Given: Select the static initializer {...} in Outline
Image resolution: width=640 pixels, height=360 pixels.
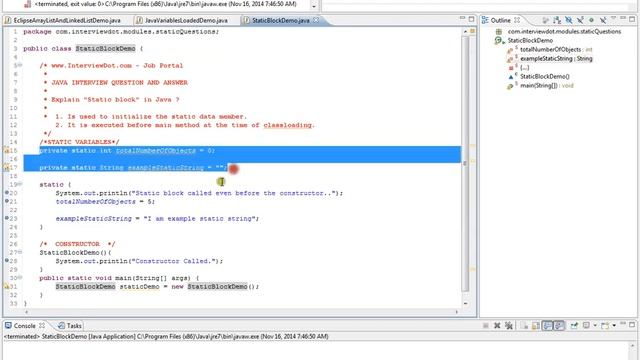Looking at the screenshot, I should click(524, 67).
